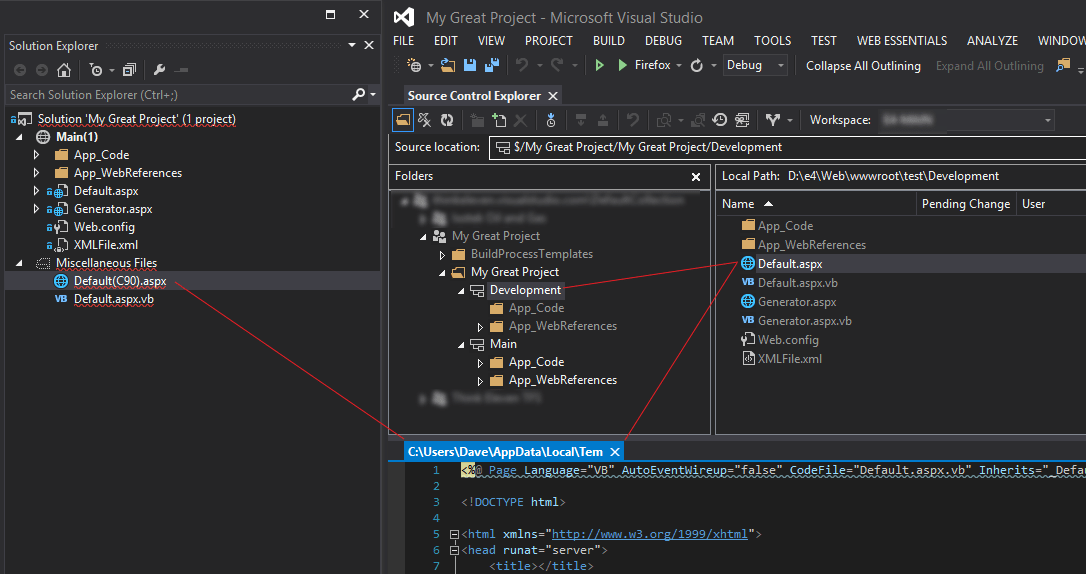Click the Save All toolbar icon
1086x574 pixels.
492,65
